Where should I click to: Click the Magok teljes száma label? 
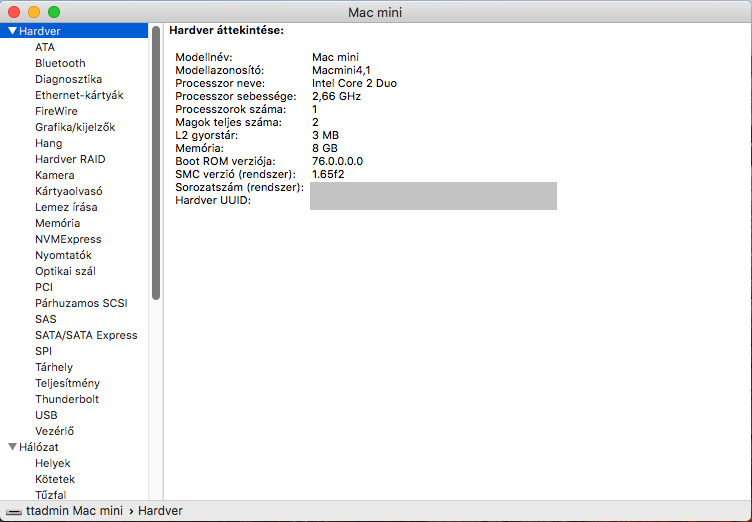click(x=228, y=122)
